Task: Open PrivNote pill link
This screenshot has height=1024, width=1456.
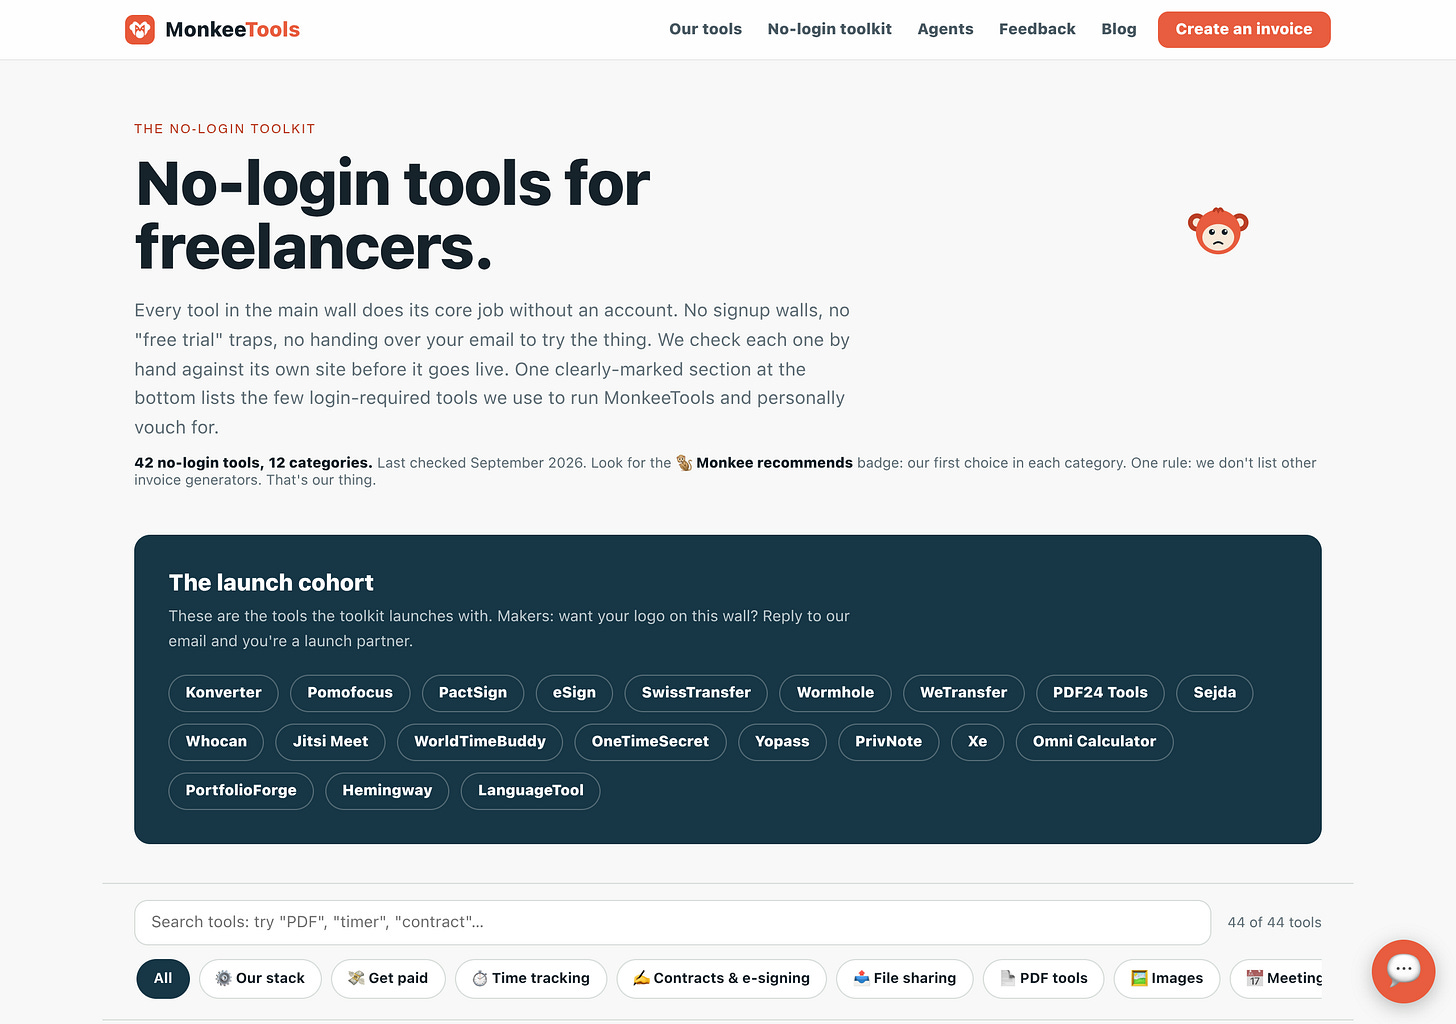Action: pyautogui.click(x=888, y=741)
